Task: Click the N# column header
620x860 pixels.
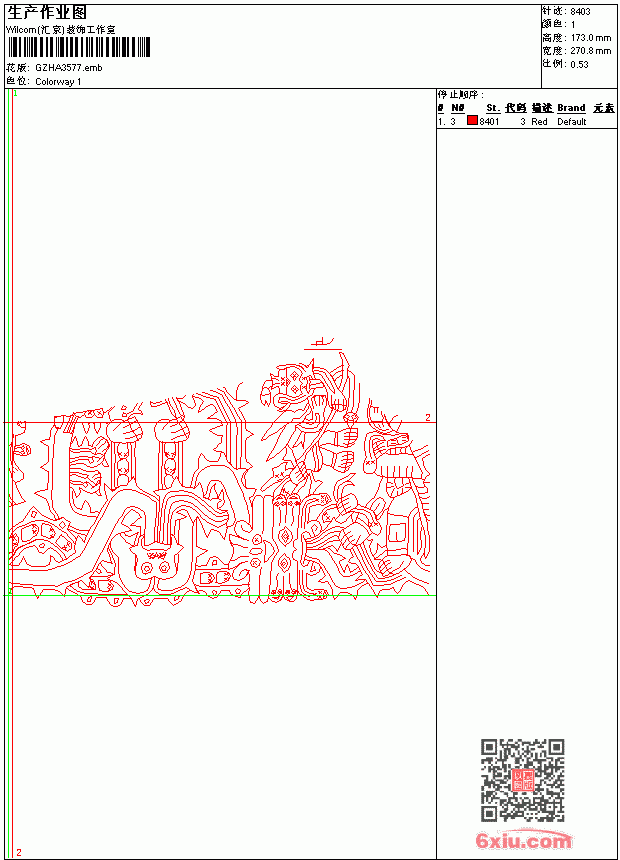Action: [458, 108]
